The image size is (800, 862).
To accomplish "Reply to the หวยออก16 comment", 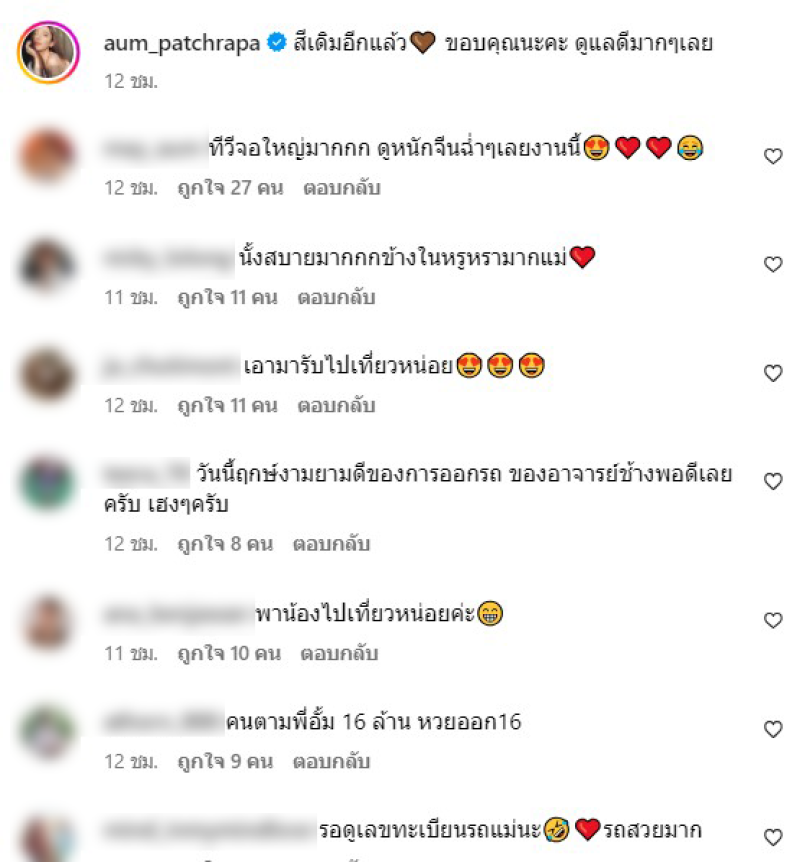I will (331, 761).
